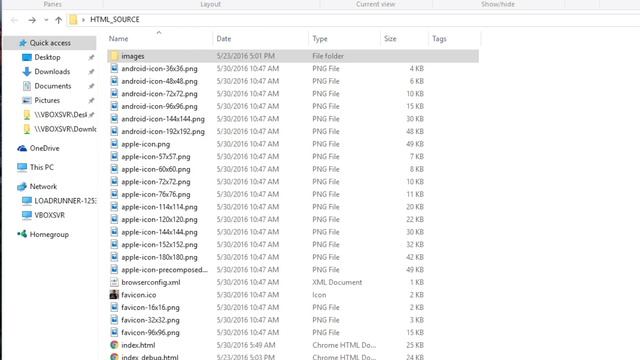Select android-icon-144x144.png
This screenshot has width=640, height=360.
coord(163,119)
